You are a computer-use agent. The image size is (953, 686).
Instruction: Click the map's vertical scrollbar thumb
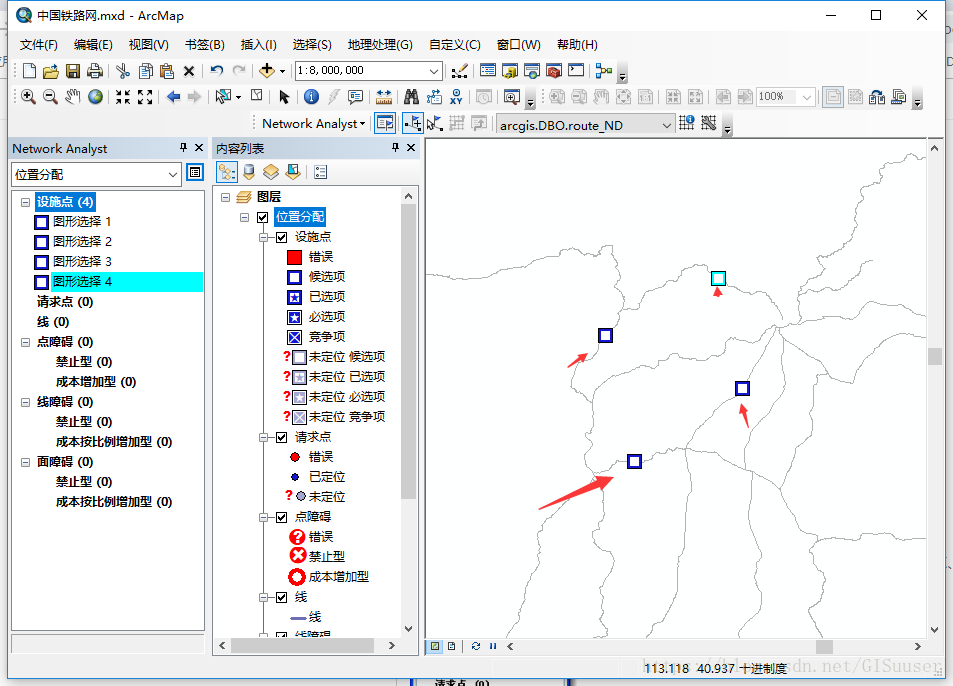(935, 356)
